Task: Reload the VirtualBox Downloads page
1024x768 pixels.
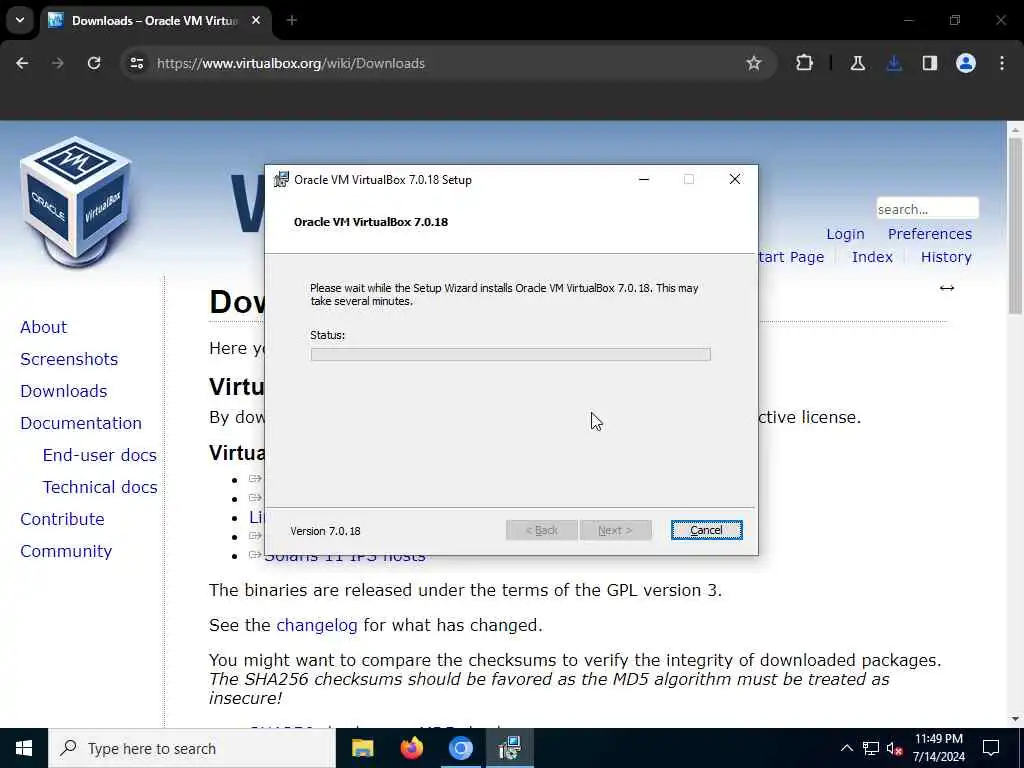Action: click(94, 63)
